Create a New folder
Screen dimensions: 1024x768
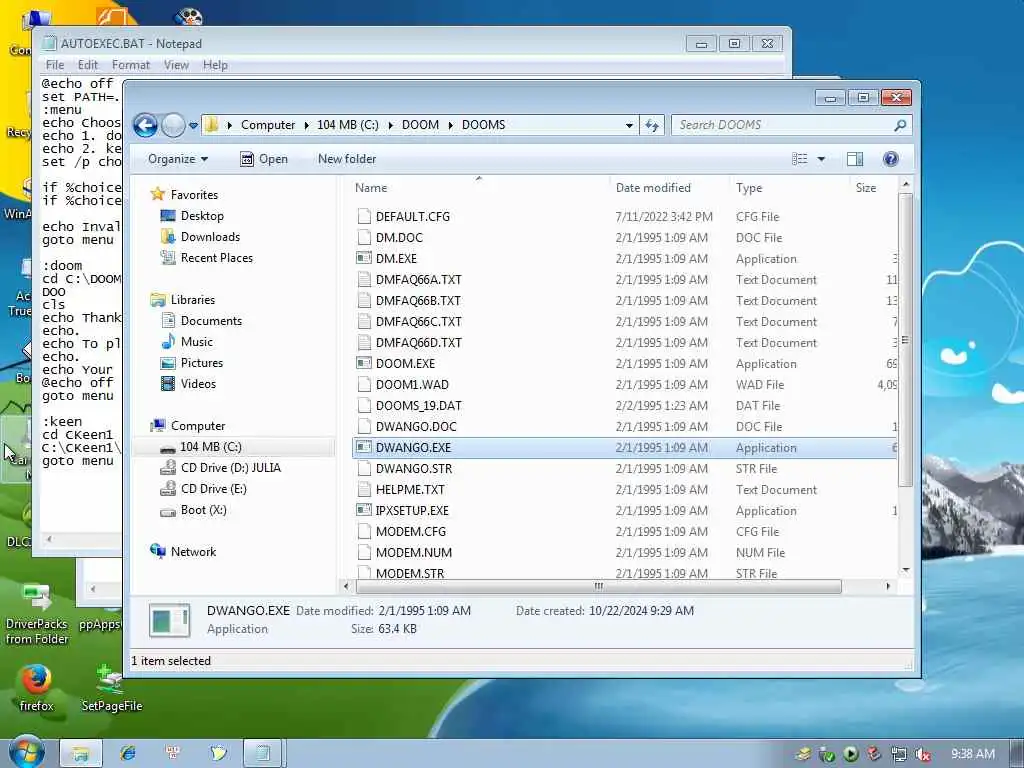347,159
